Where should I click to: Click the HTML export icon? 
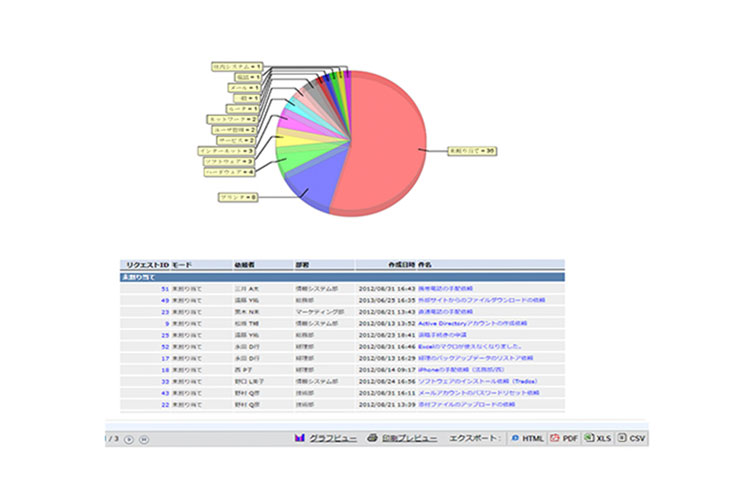coord(514,438)
